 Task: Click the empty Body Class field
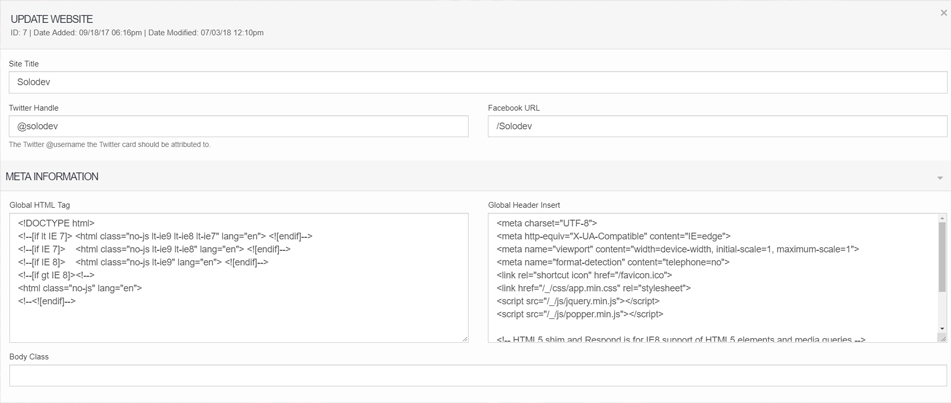pos(478,375)
